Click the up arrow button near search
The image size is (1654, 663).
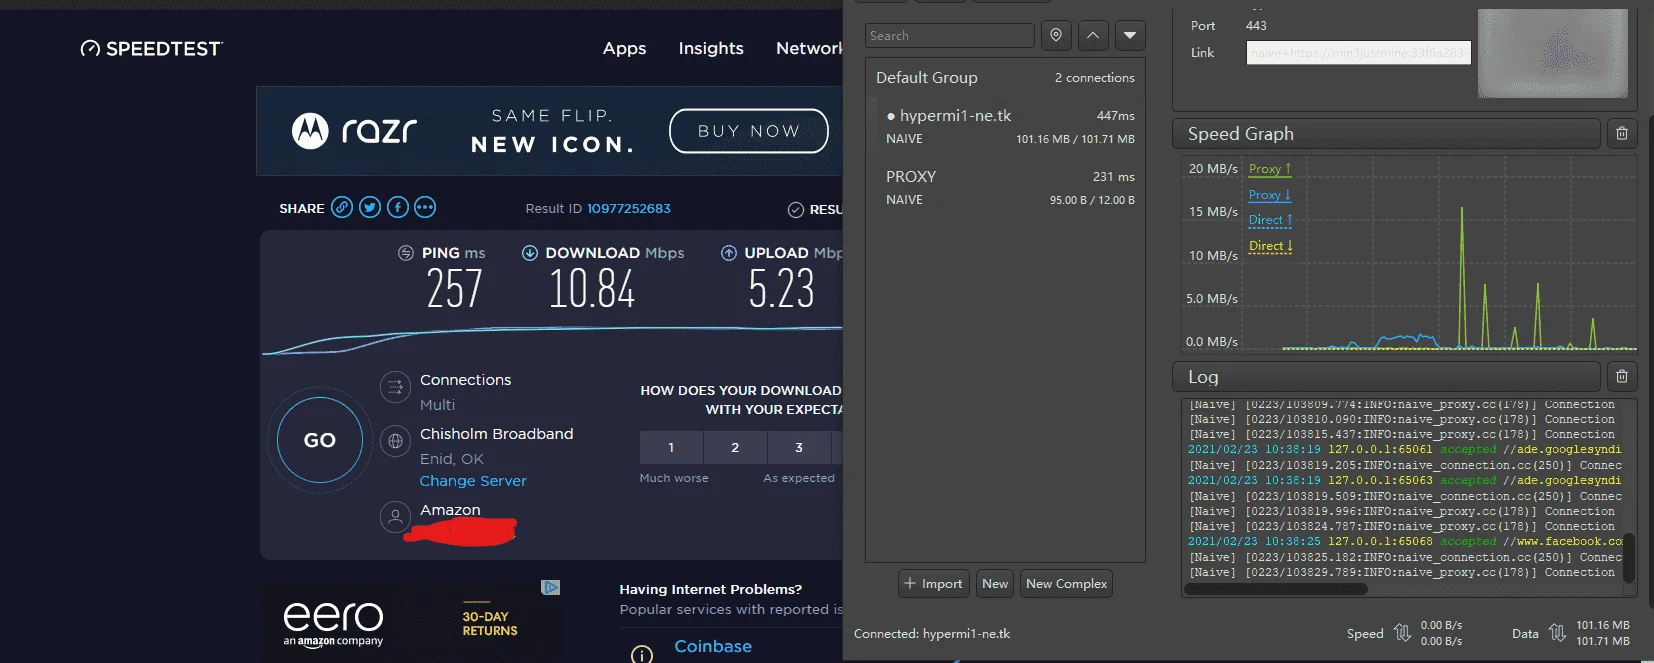click(x=1093, y=35)
